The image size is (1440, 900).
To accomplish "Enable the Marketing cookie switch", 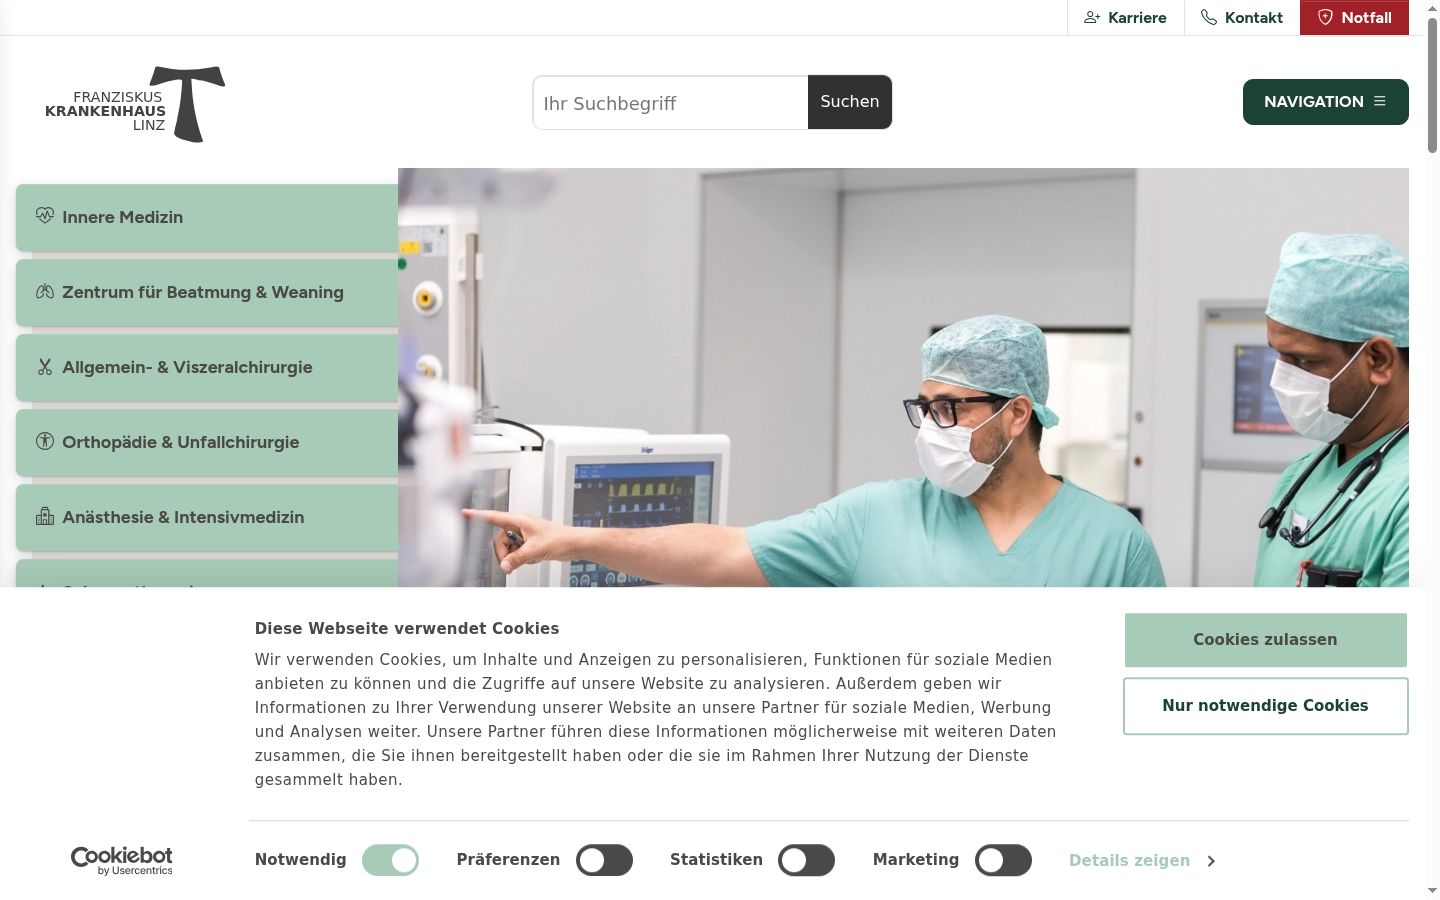I will [1003, 860].
